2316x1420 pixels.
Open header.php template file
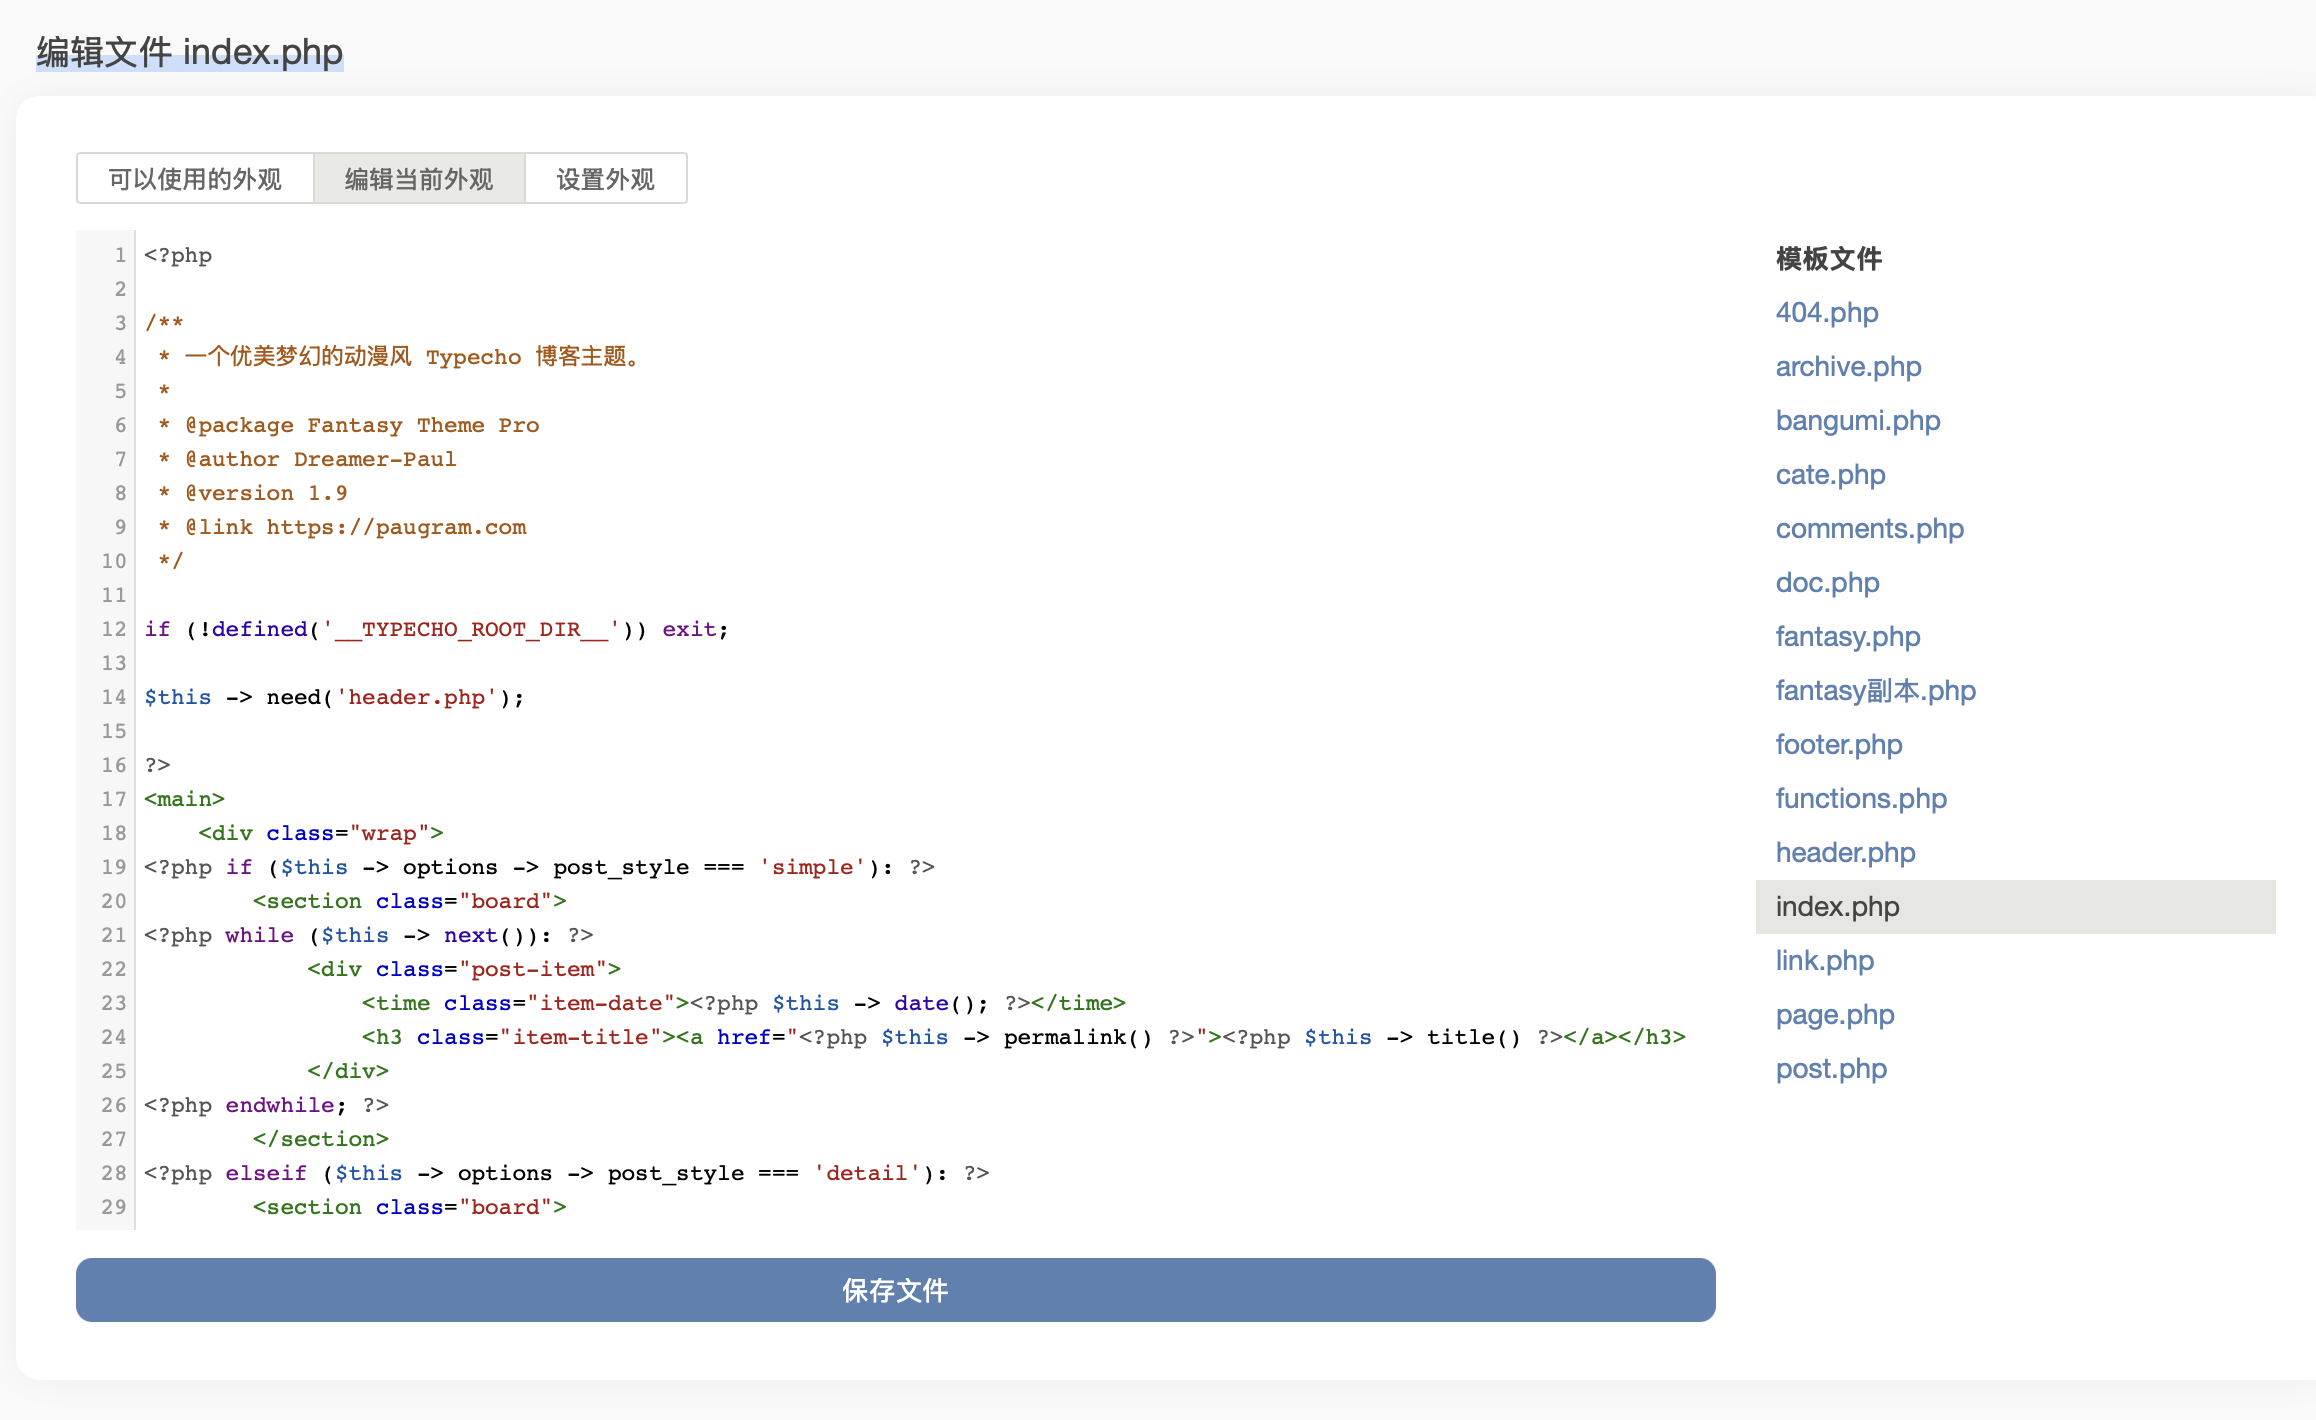pos(1845,853)
